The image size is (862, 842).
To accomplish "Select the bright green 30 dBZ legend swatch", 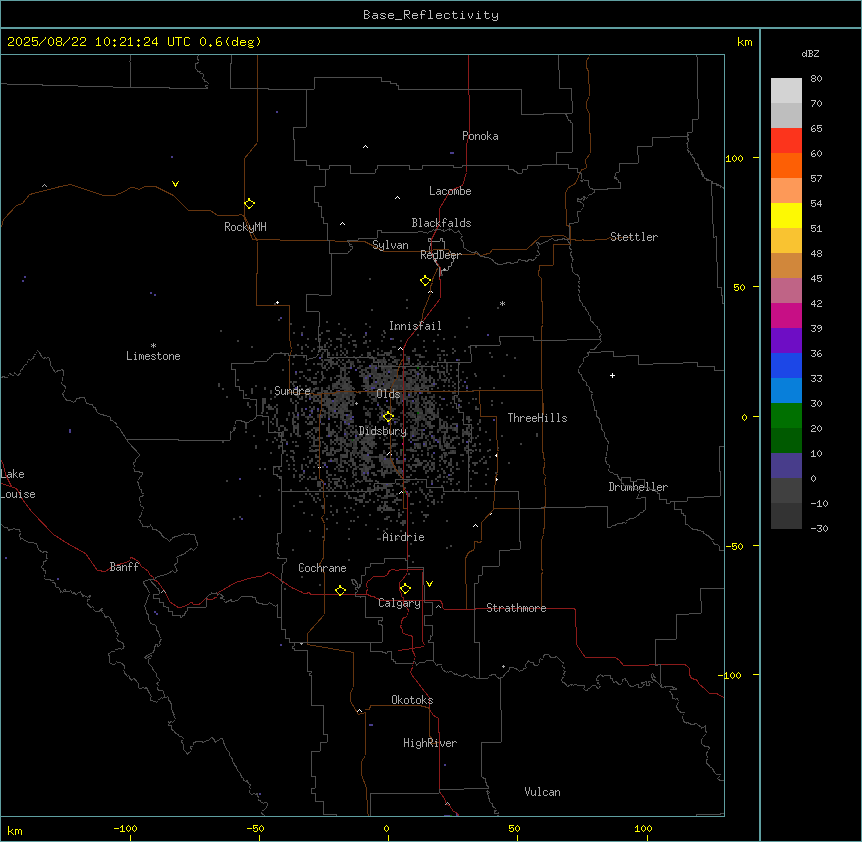I will 786,416.
